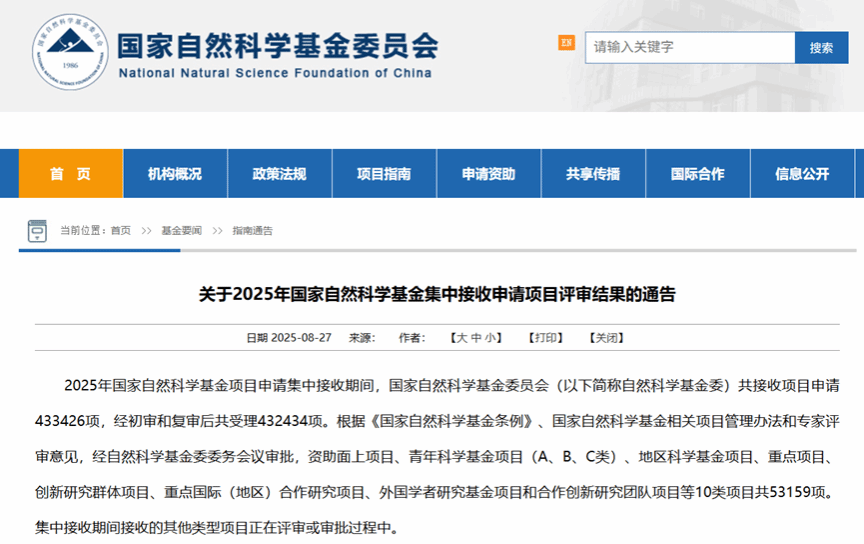Switch to English via the orange EN icon

[x=566, y=43]
